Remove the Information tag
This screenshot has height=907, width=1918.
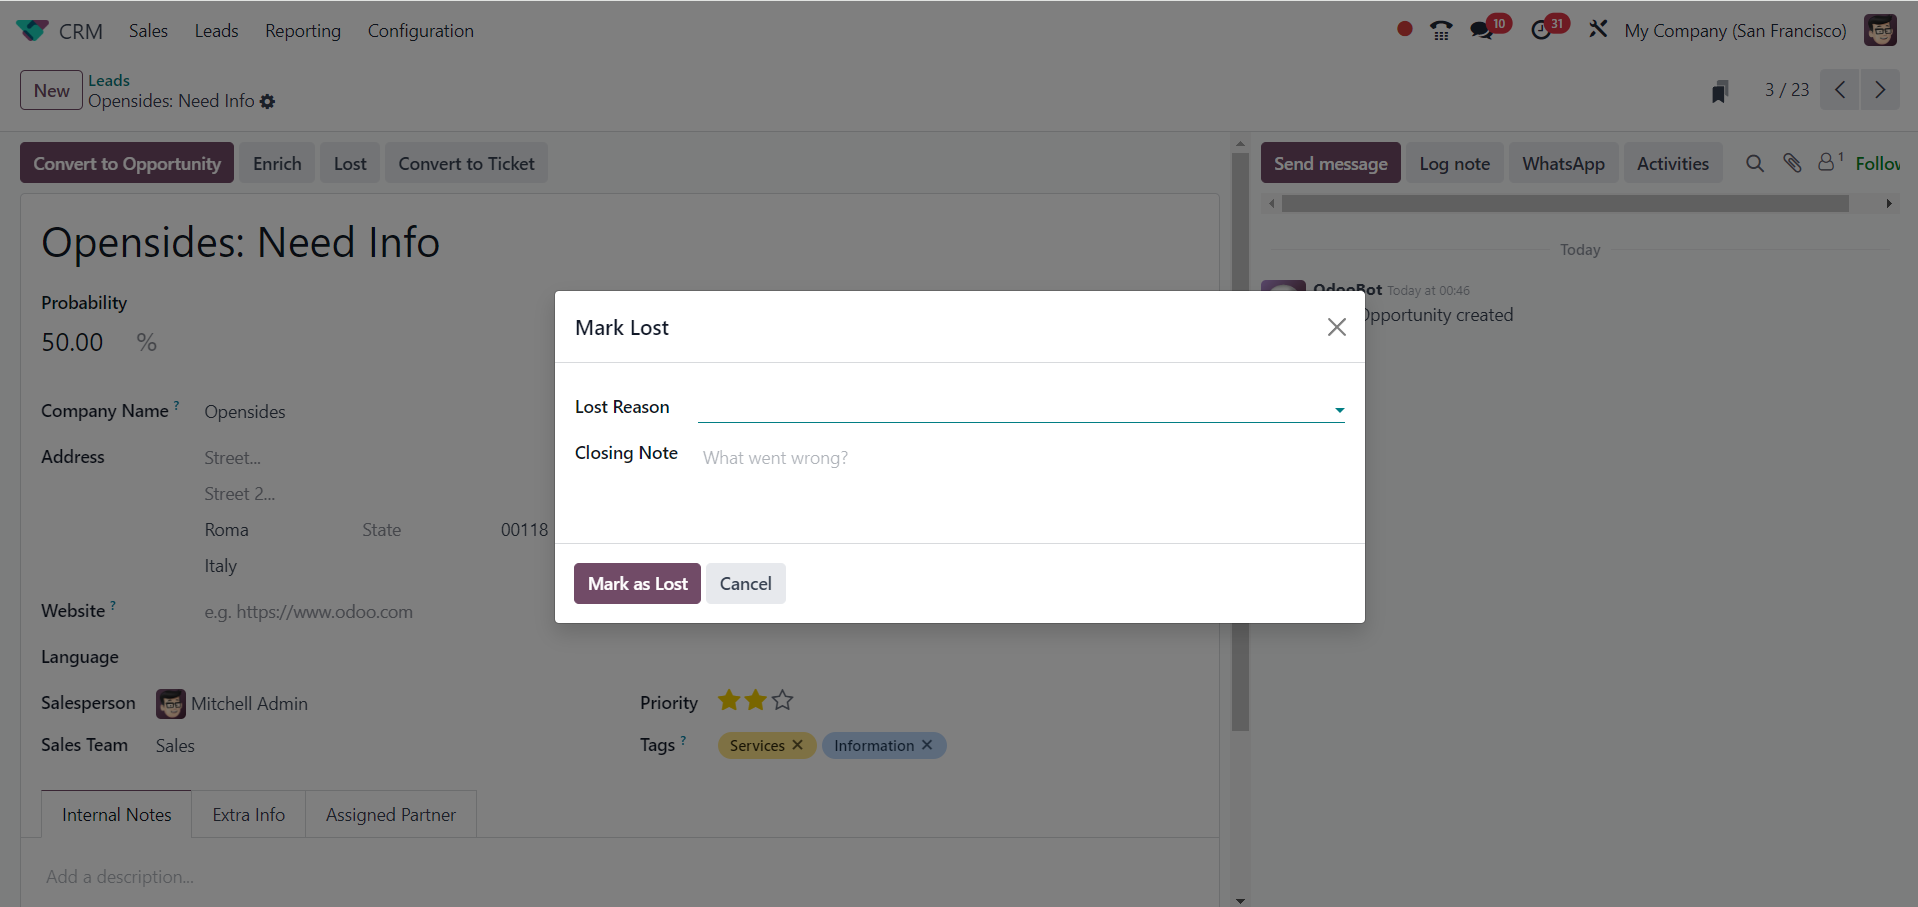927,745
